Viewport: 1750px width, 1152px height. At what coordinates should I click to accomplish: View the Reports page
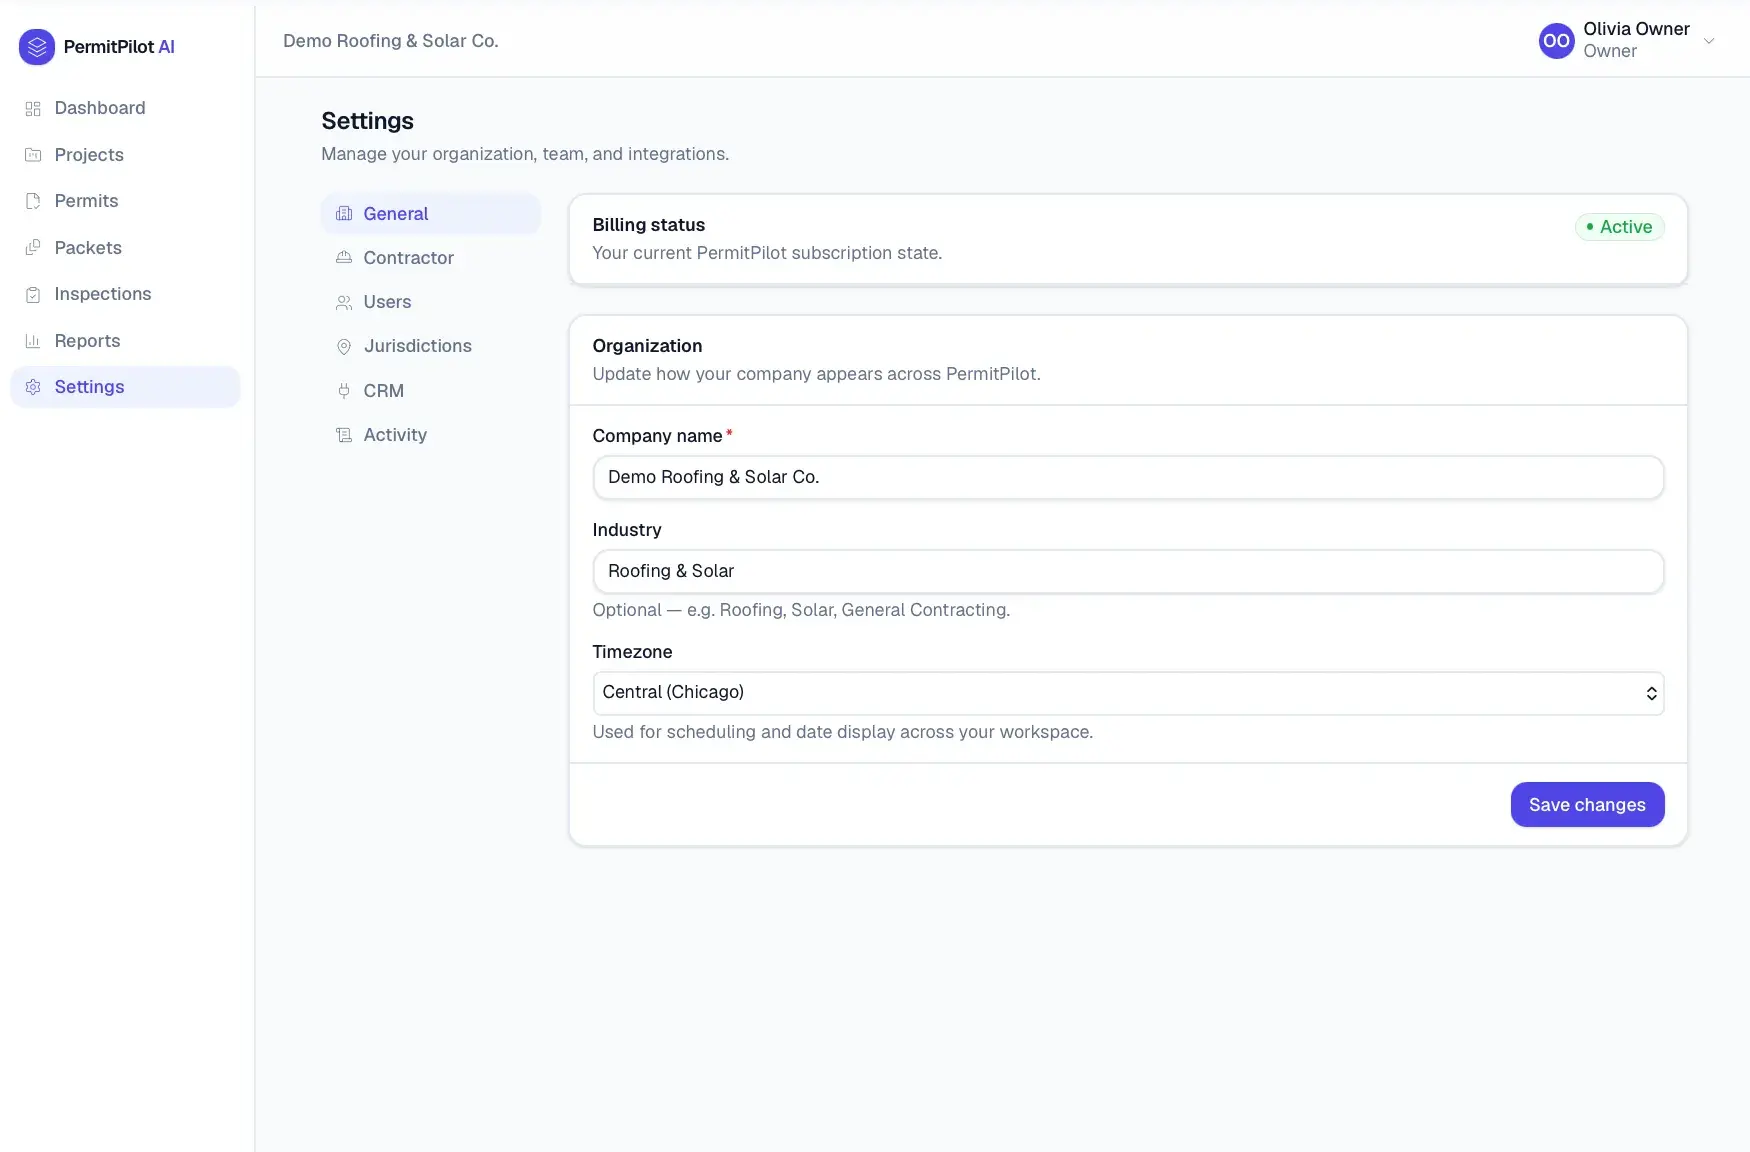pyautogui.click(x=125, y=341)
